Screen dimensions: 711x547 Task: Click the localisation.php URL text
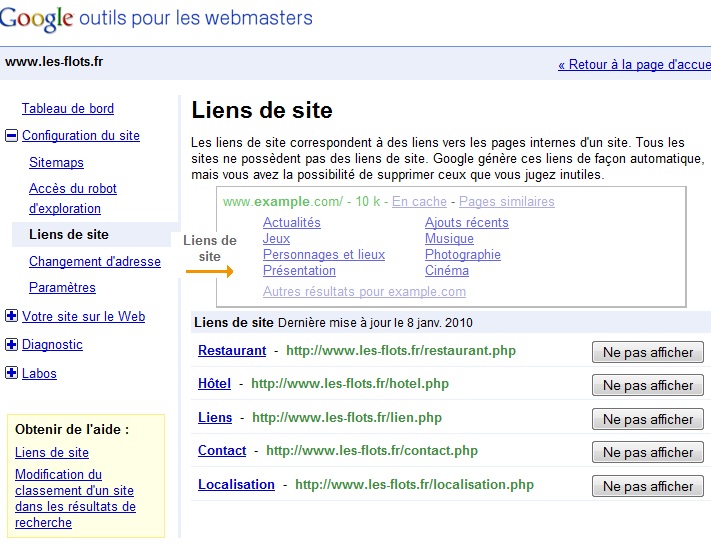pos(414,484)
